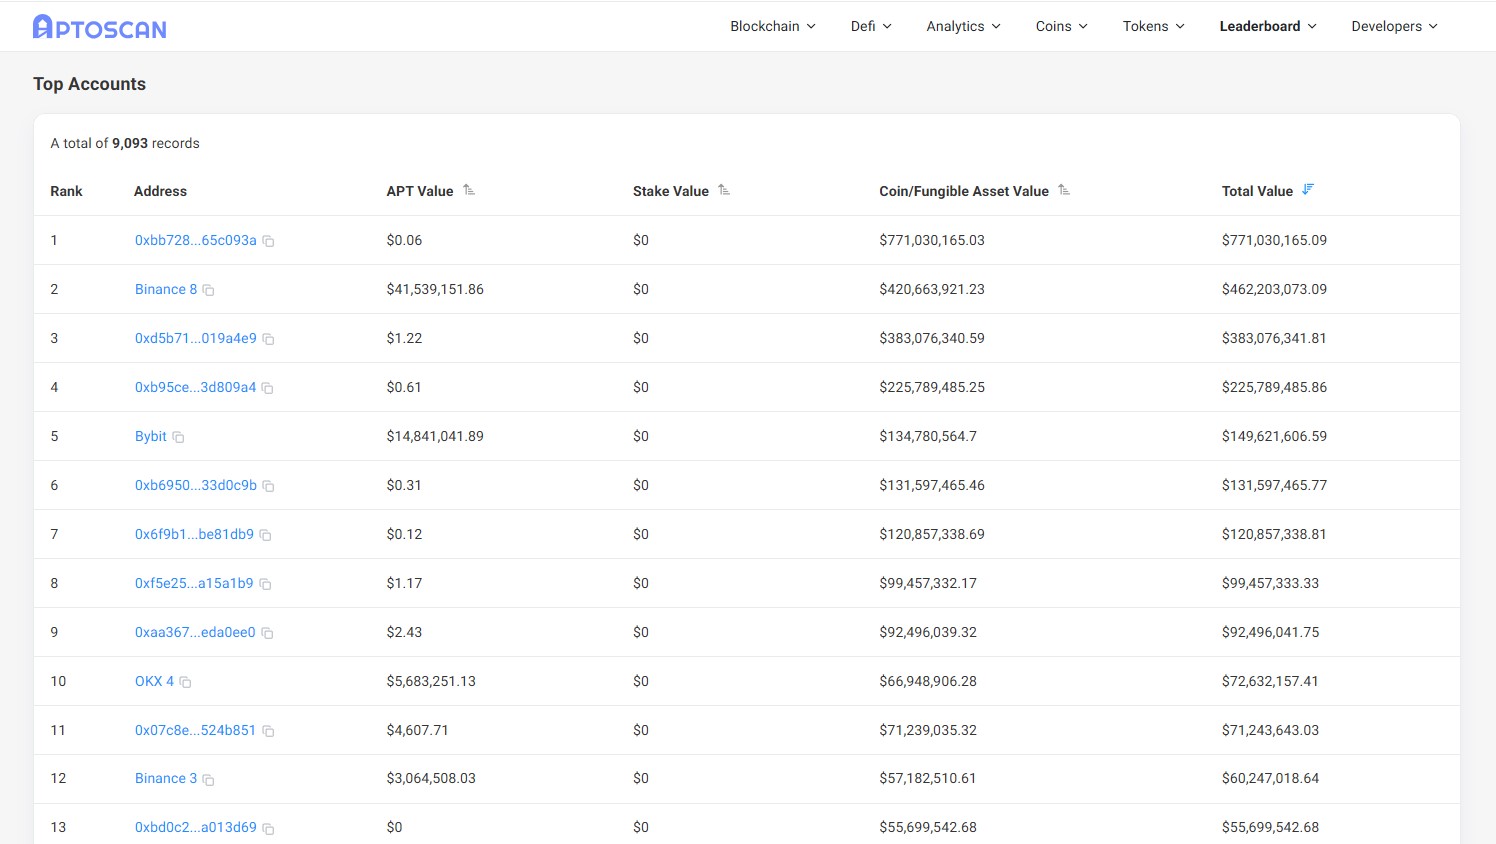Select APT value $5,683,251.13
The image size is (1496, 844).
pos(431,681)
